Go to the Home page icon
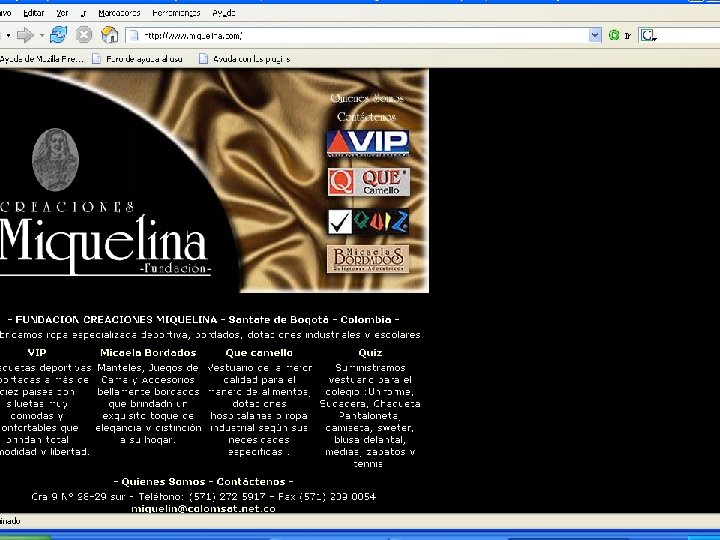The width and height of the screenshot is (720, 540). 110,35
